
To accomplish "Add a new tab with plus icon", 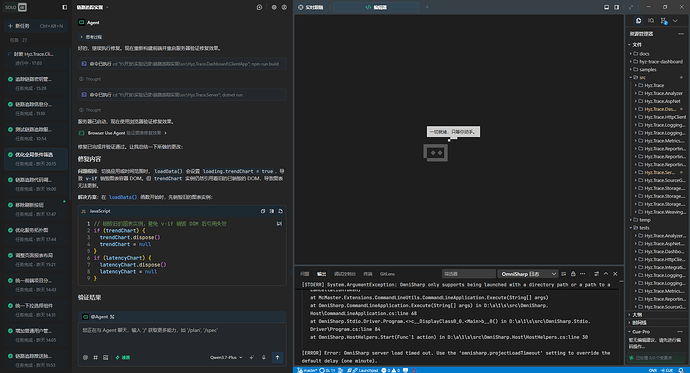I will click(x=427, y=7).
